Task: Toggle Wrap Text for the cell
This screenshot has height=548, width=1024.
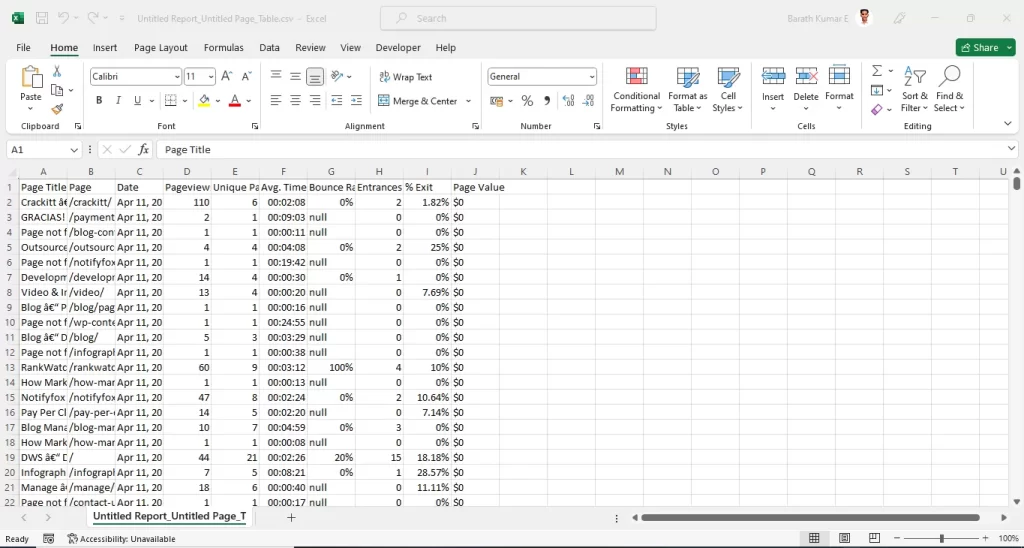Action: [x=405, y=77]
